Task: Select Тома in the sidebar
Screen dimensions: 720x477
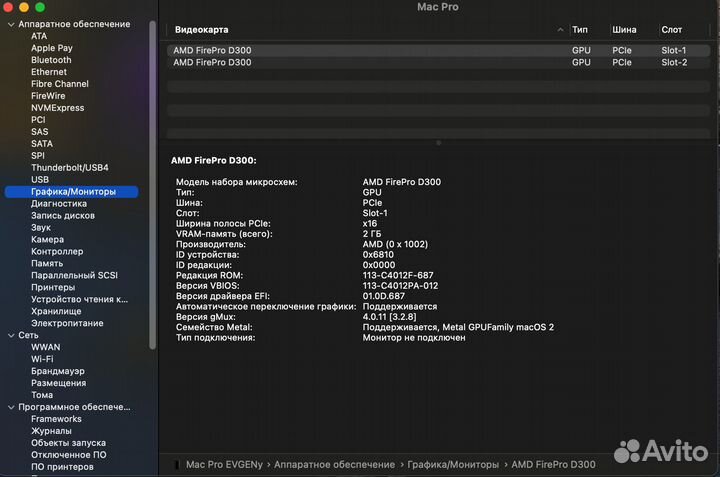Action: 42,395
